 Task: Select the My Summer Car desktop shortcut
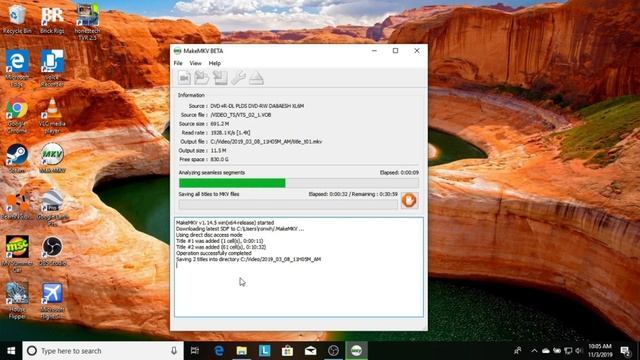coord(17,253)
